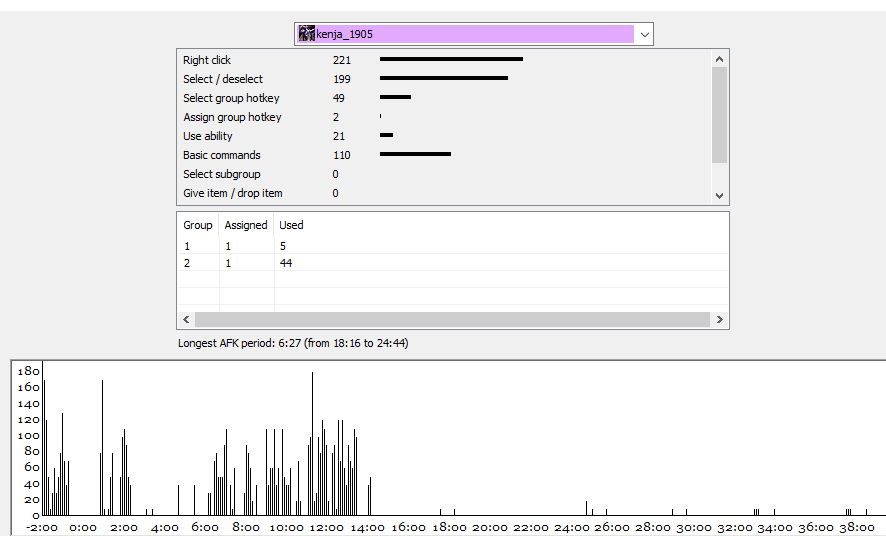
Task: Select the Right click row
Action: pyautogui.click(x=444, y=60)
